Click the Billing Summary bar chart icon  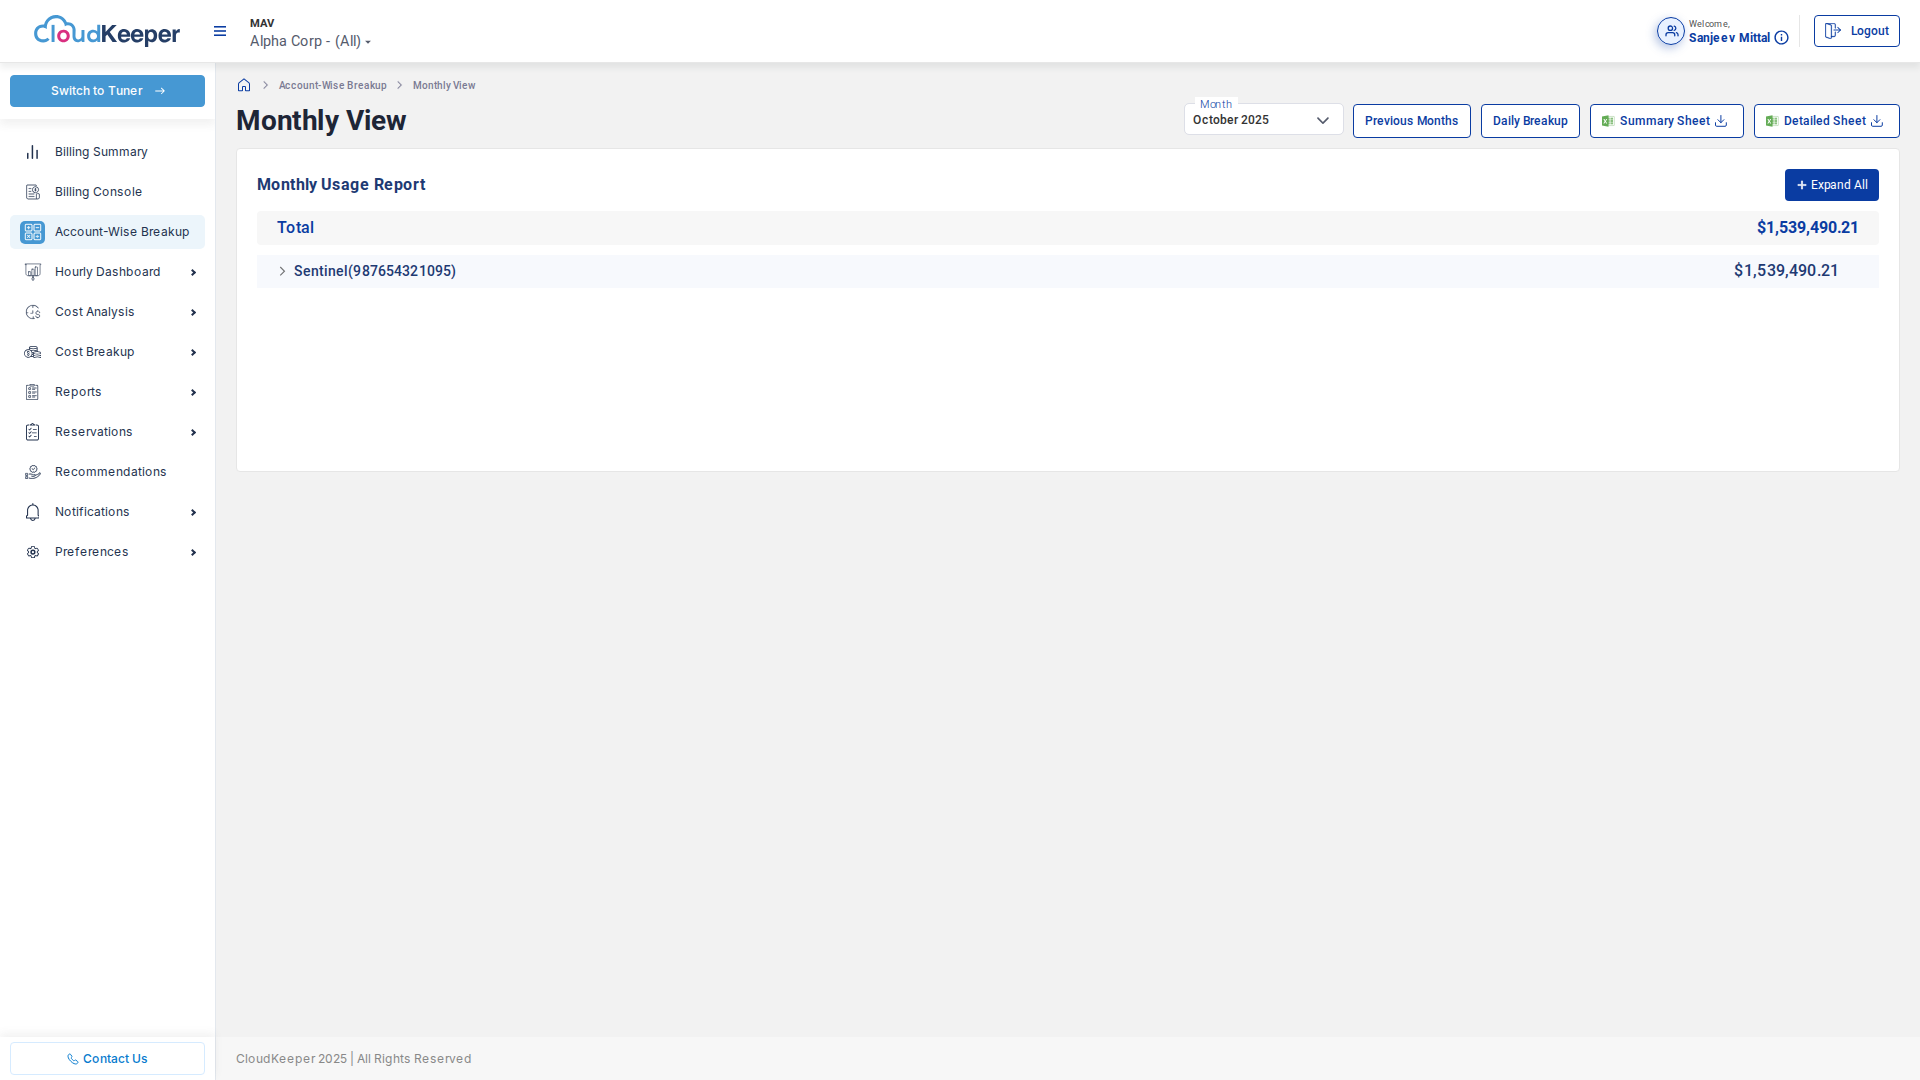coord(33,152)
